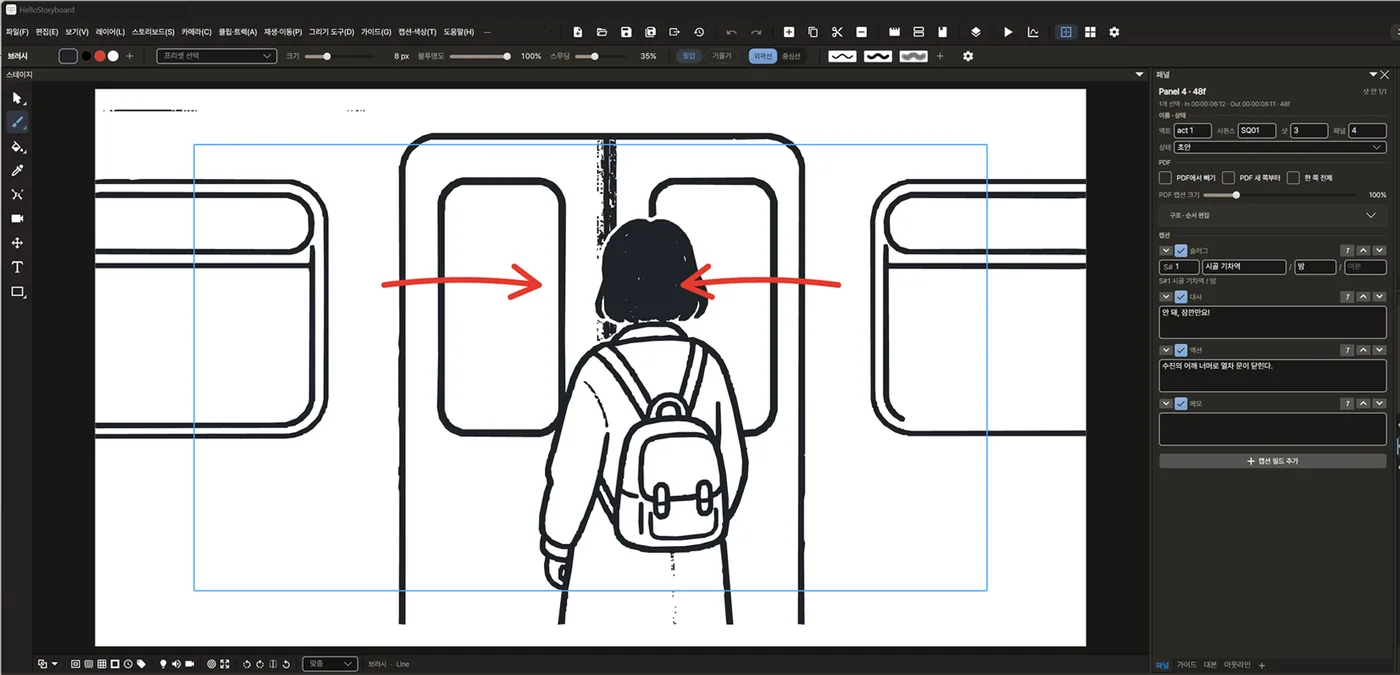Collapse the 액션 caption chevron
1400x675 pixels.
pyautogui.click(x=1166, y=350)
